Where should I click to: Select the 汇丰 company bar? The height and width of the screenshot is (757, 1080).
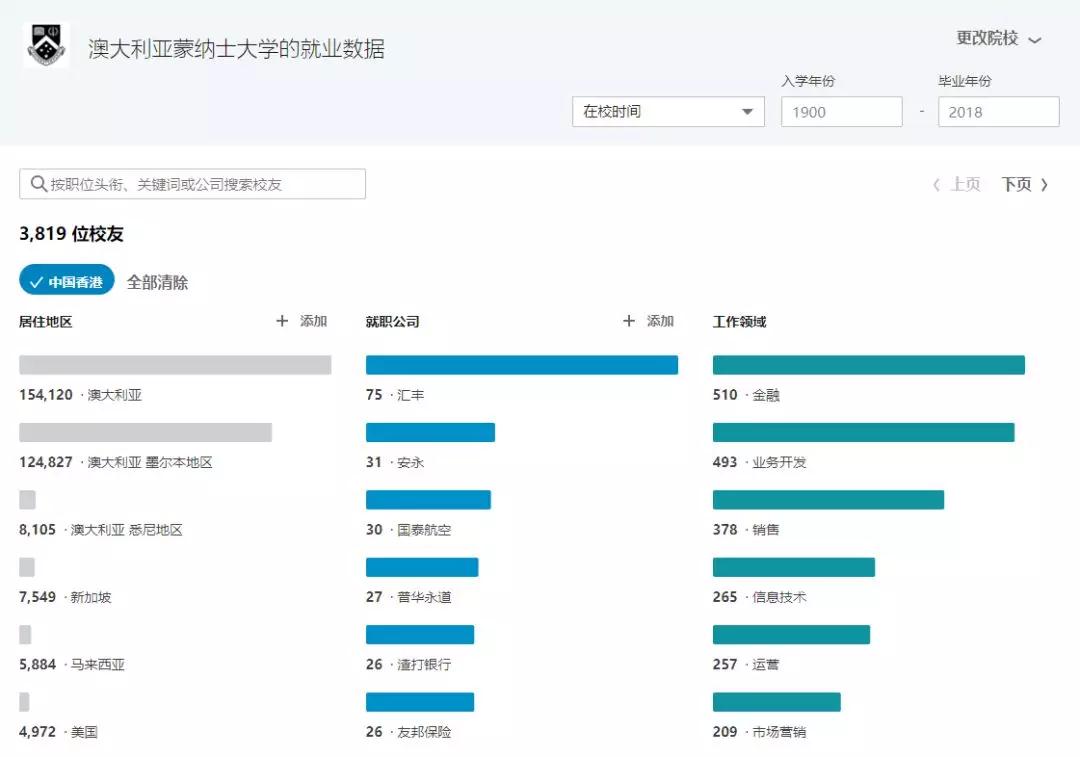pos(521,365)
